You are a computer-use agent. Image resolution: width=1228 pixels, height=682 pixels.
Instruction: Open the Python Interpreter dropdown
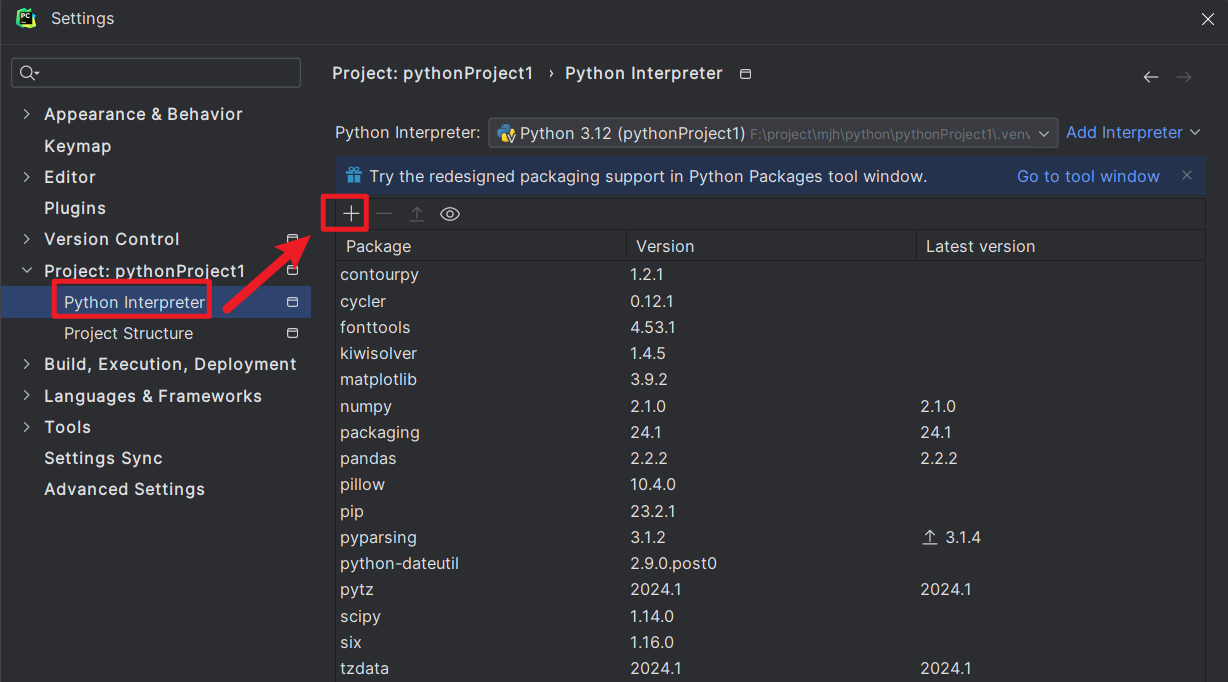(772, 133)
